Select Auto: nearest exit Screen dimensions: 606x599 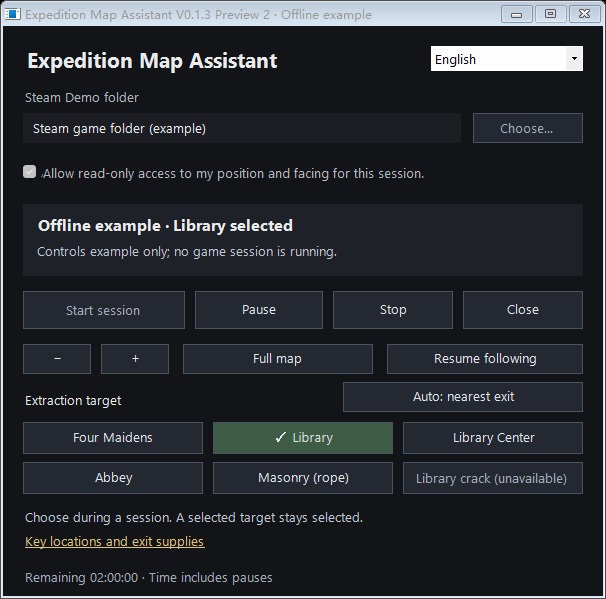click(x=463, y=397)
